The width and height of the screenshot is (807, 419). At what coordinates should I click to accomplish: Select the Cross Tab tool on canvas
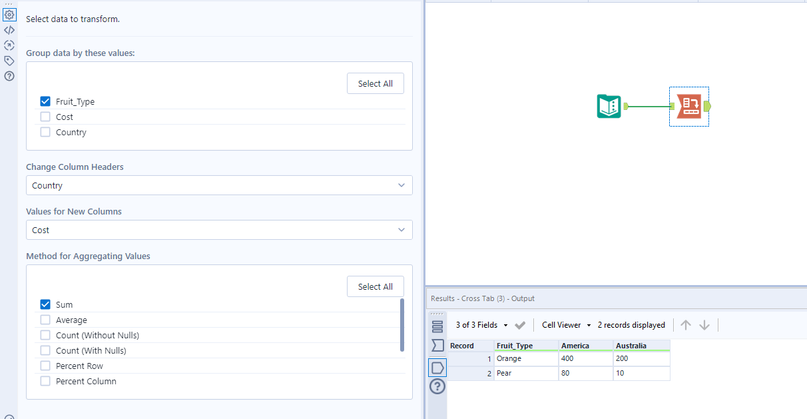tap(689, 106)
